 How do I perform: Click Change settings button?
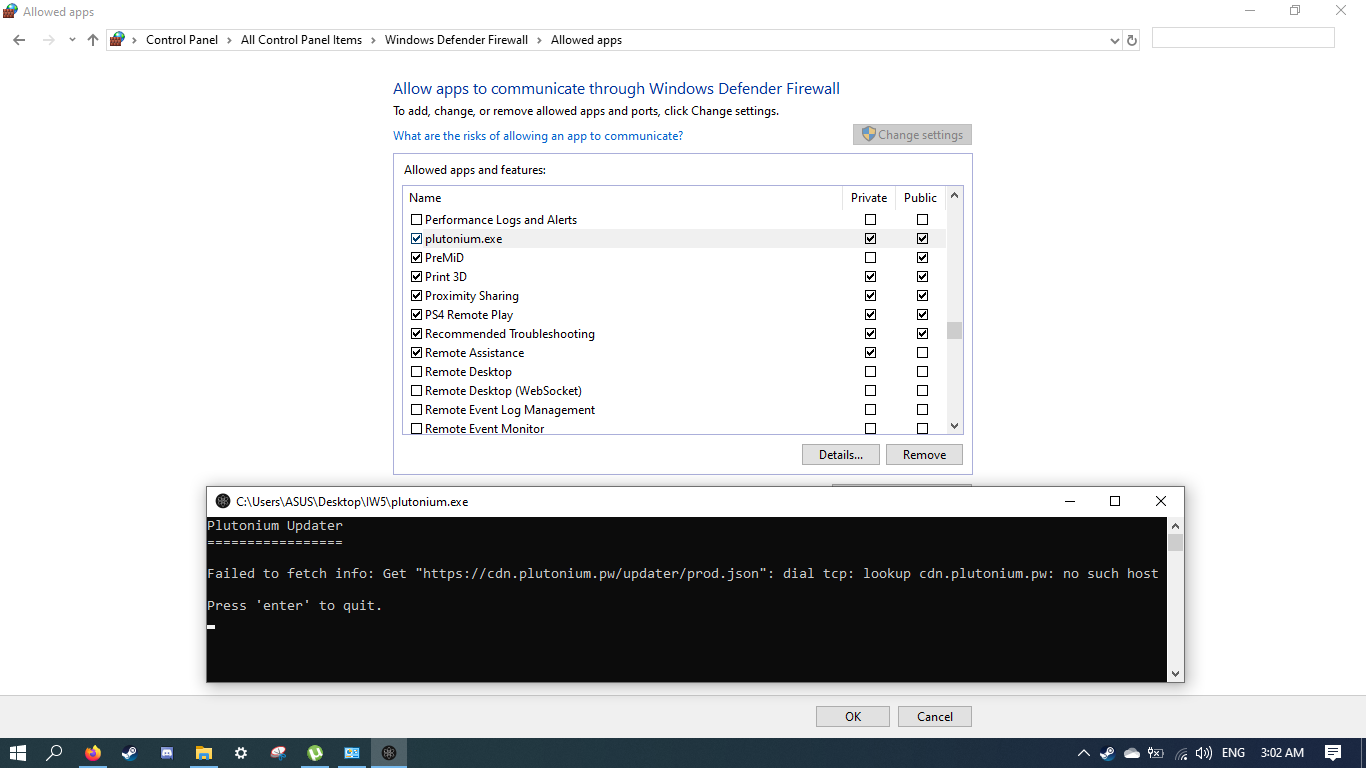(x=912, y=135)
